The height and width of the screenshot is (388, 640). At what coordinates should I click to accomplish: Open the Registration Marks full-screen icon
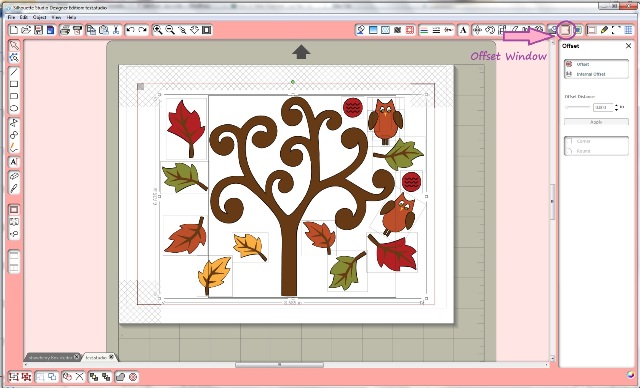click(x=616, y=30)
